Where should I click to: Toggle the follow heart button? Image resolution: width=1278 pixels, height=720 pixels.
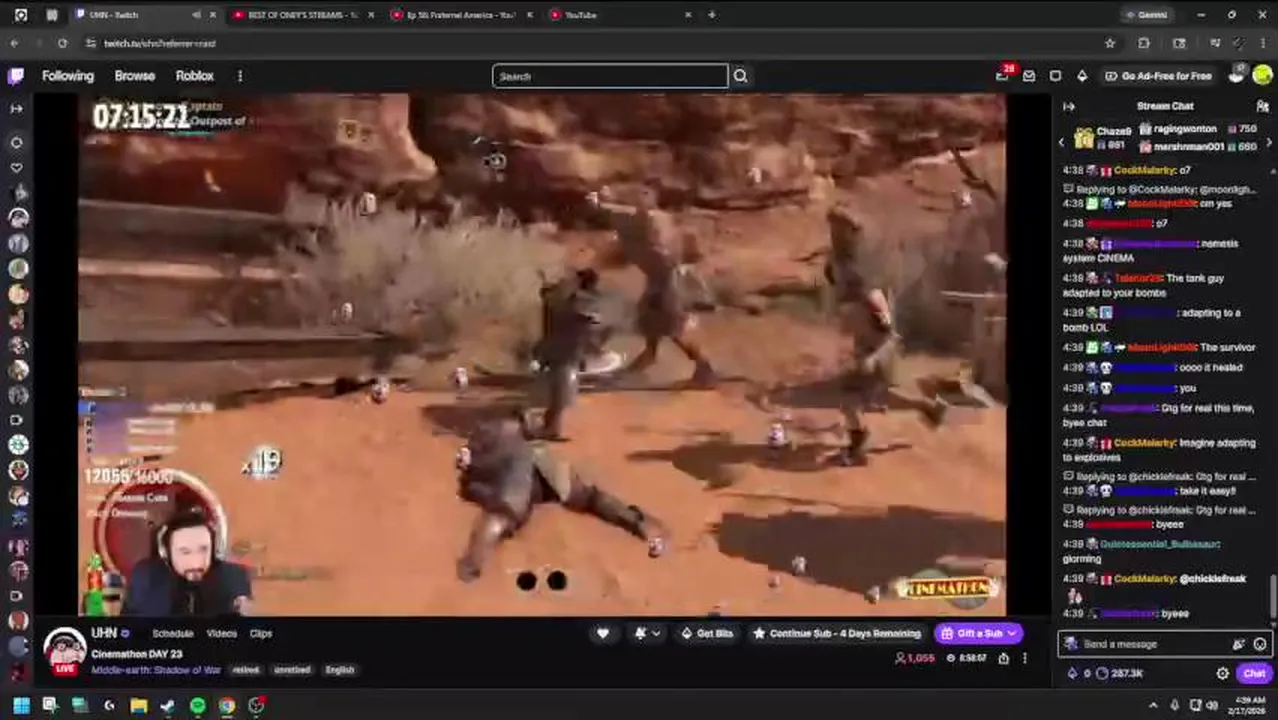(603, 633)
